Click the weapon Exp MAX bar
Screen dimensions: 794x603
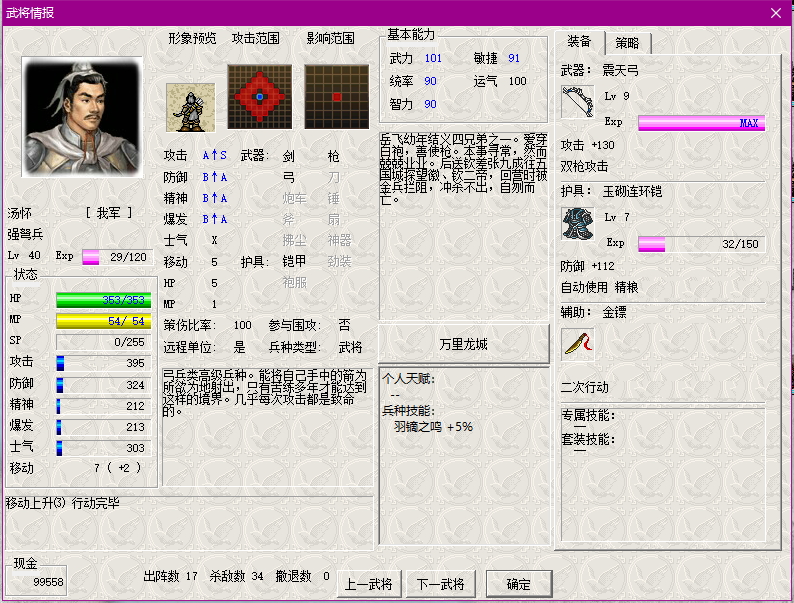coord(701,123)
